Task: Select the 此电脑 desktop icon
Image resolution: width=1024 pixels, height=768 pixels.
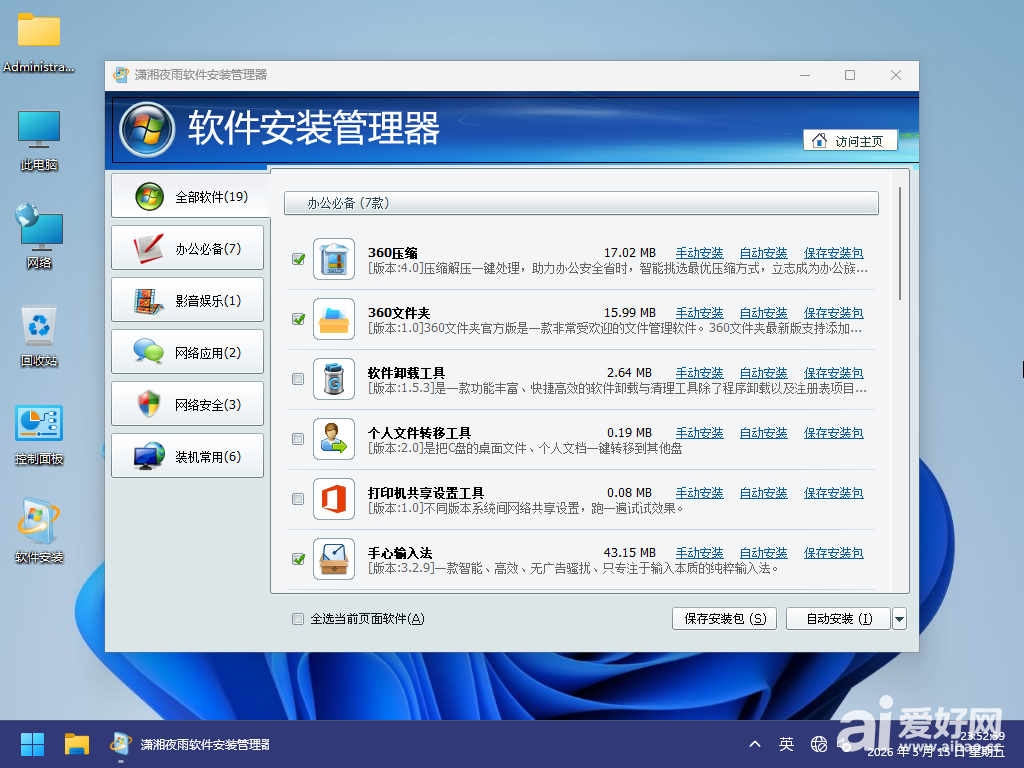Action: point(39,141)
